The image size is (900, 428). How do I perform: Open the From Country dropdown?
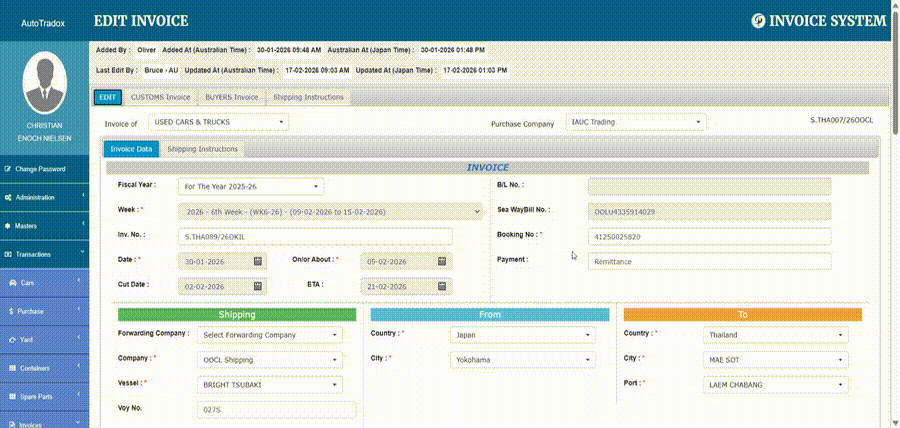(x=522, y=334)
